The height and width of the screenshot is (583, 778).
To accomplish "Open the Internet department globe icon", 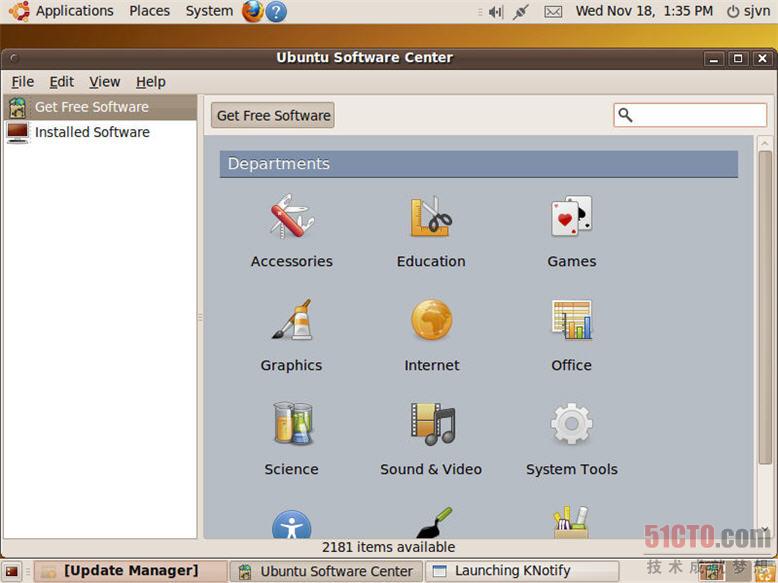I will click(432, 320).
